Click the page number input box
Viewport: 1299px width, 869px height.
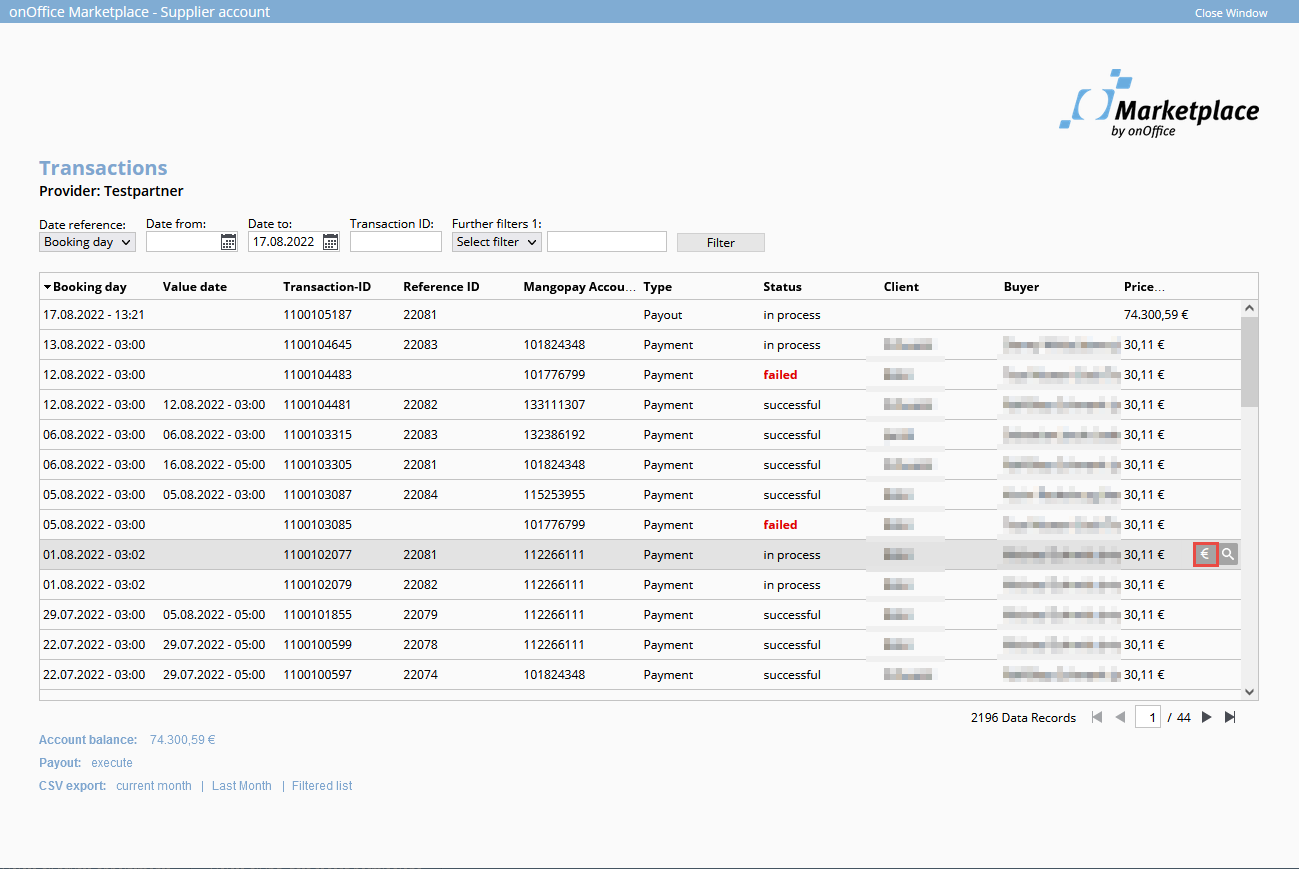1148,717
